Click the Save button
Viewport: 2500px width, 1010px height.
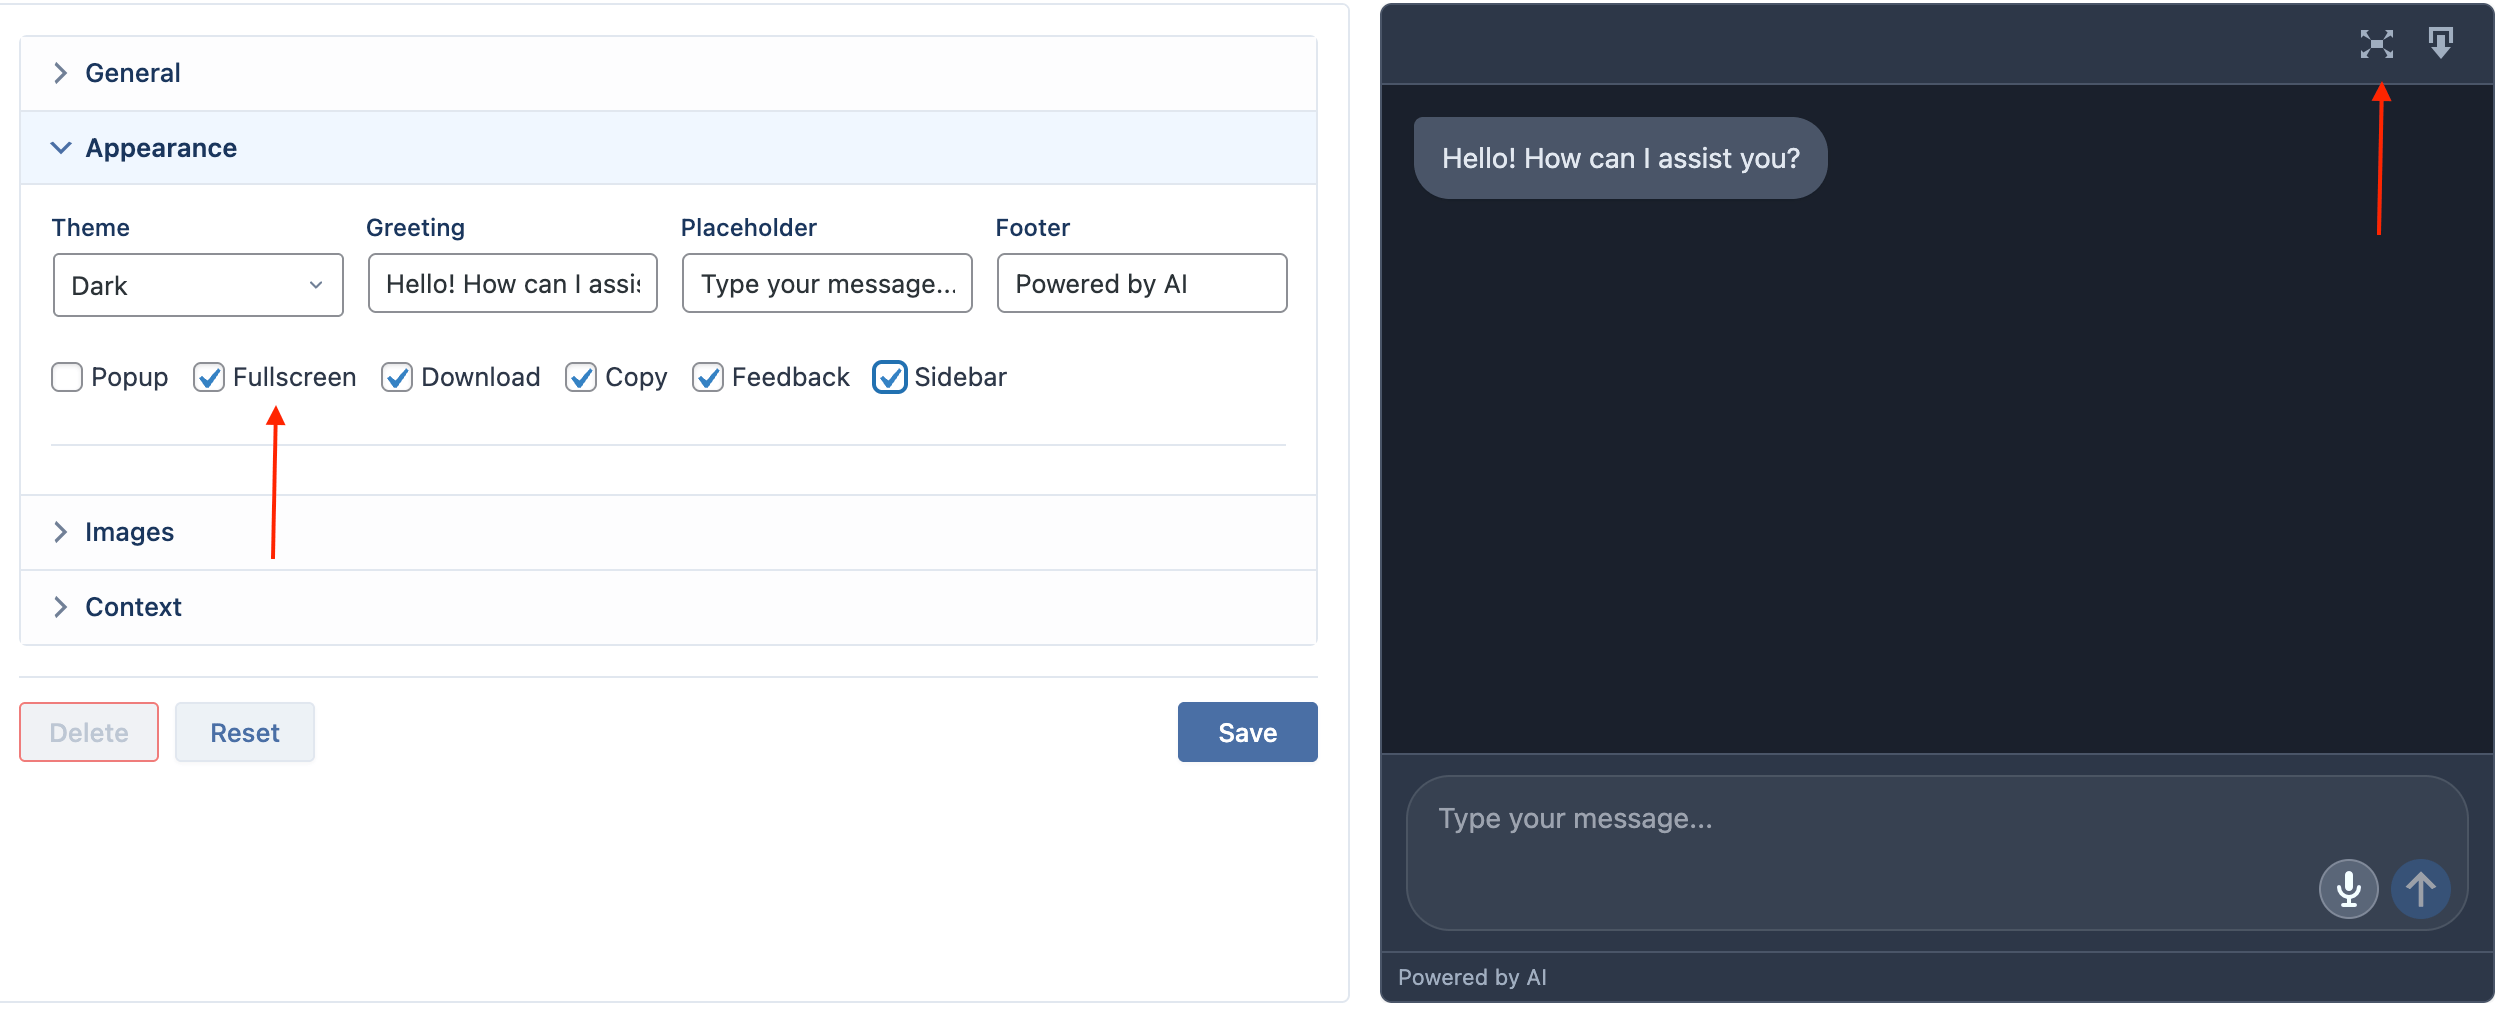coord(1247,732)
